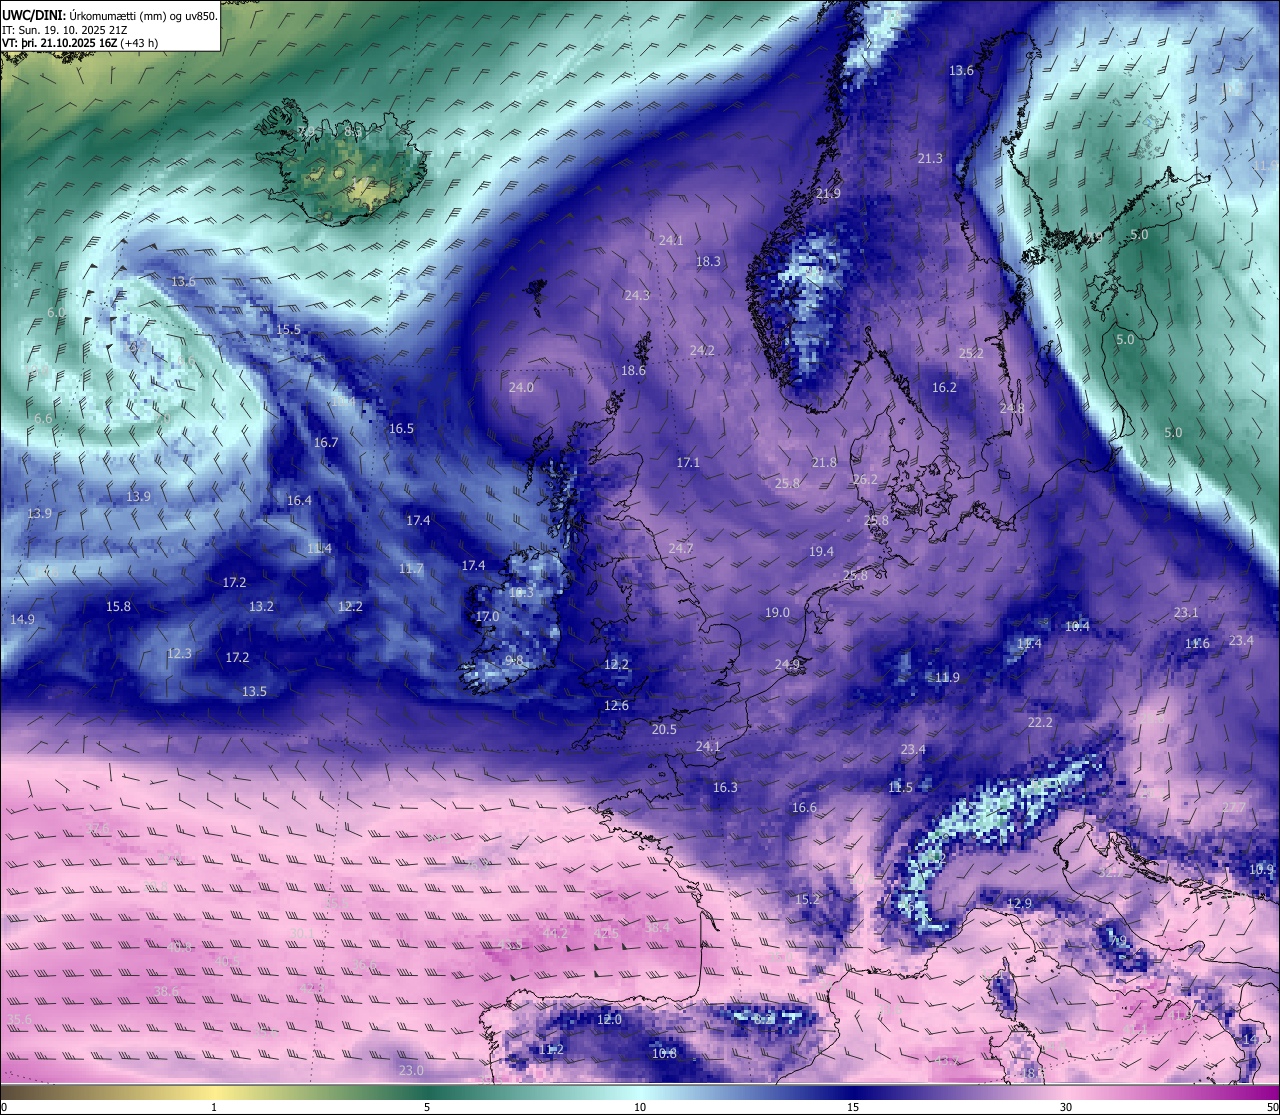Image resolution: width=1280 pixels, height=1115 pixels.
Task: Click the 24.9 value near the Dutch coast
Action: (787, 664)
